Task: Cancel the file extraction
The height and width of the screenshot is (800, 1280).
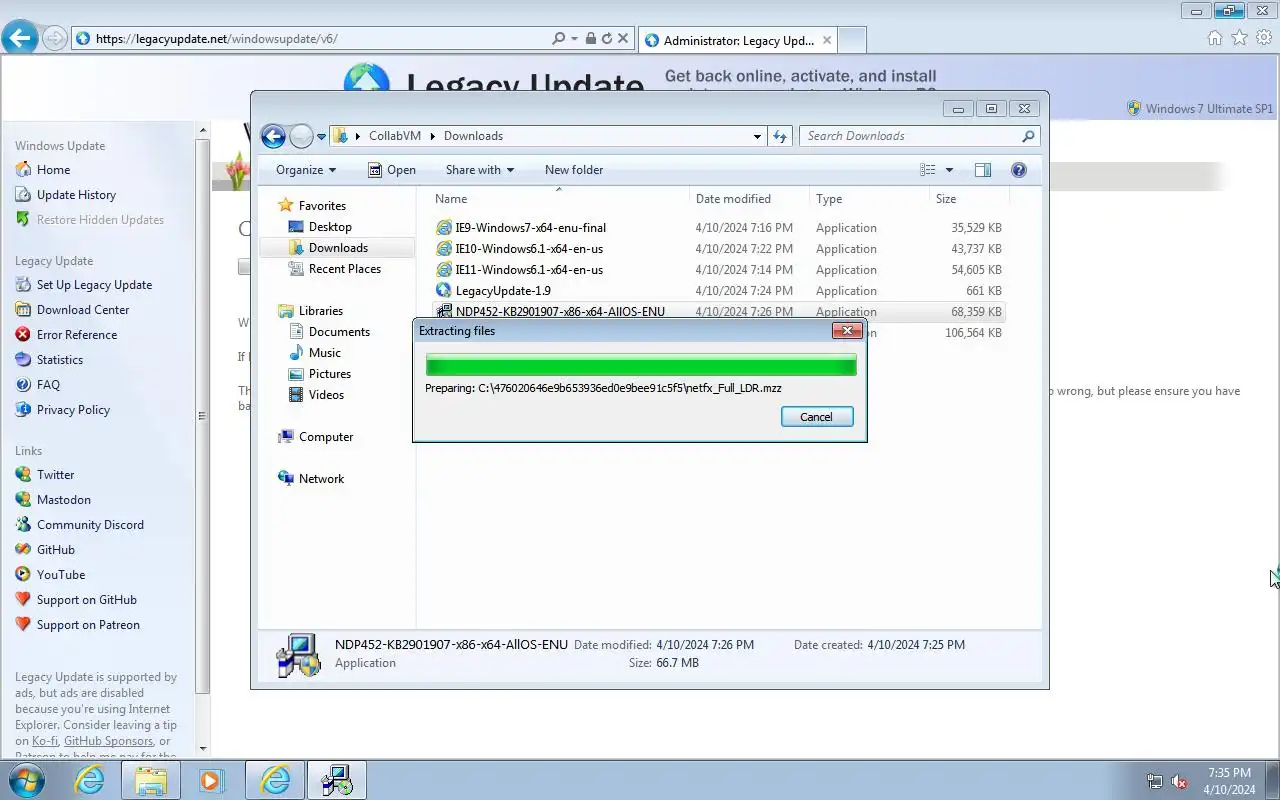Action: point(817,417)
